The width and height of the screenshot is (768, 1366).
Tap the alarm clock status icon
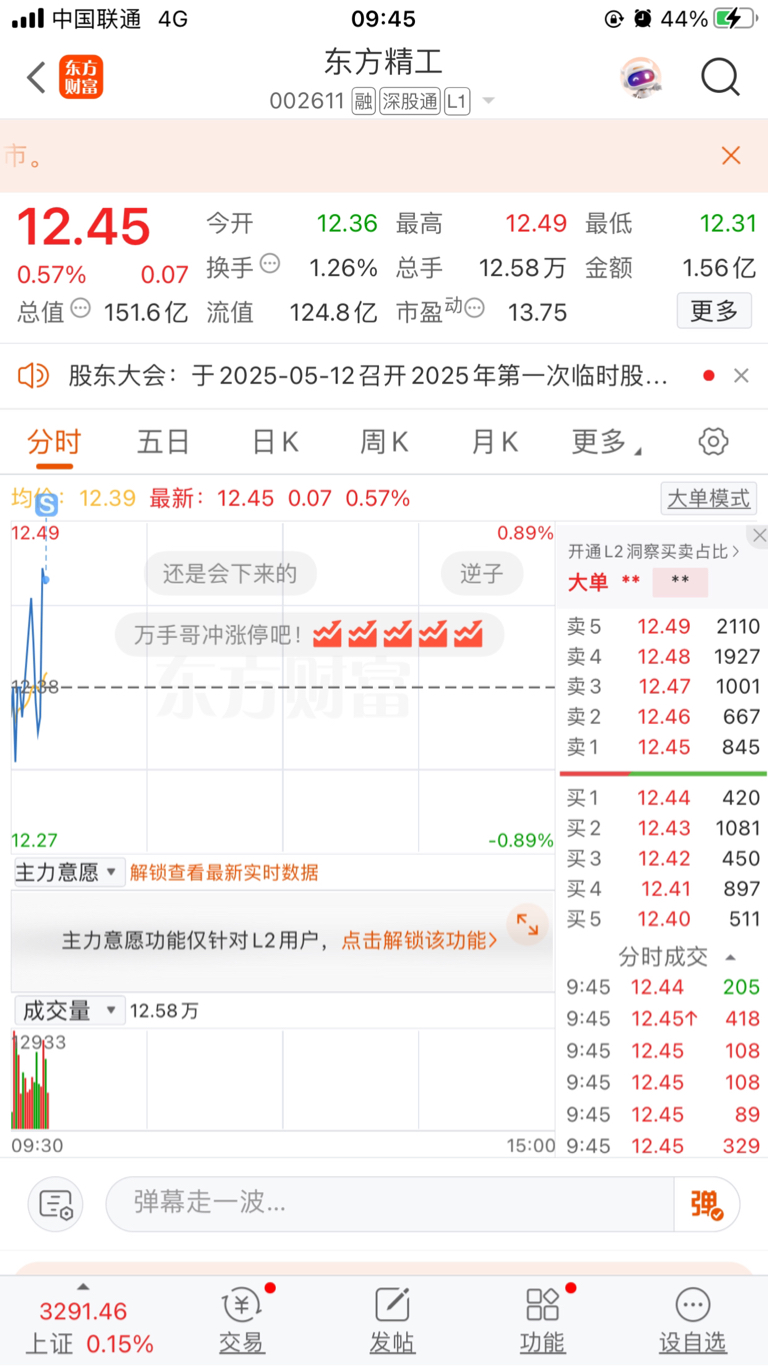[643, 18]
